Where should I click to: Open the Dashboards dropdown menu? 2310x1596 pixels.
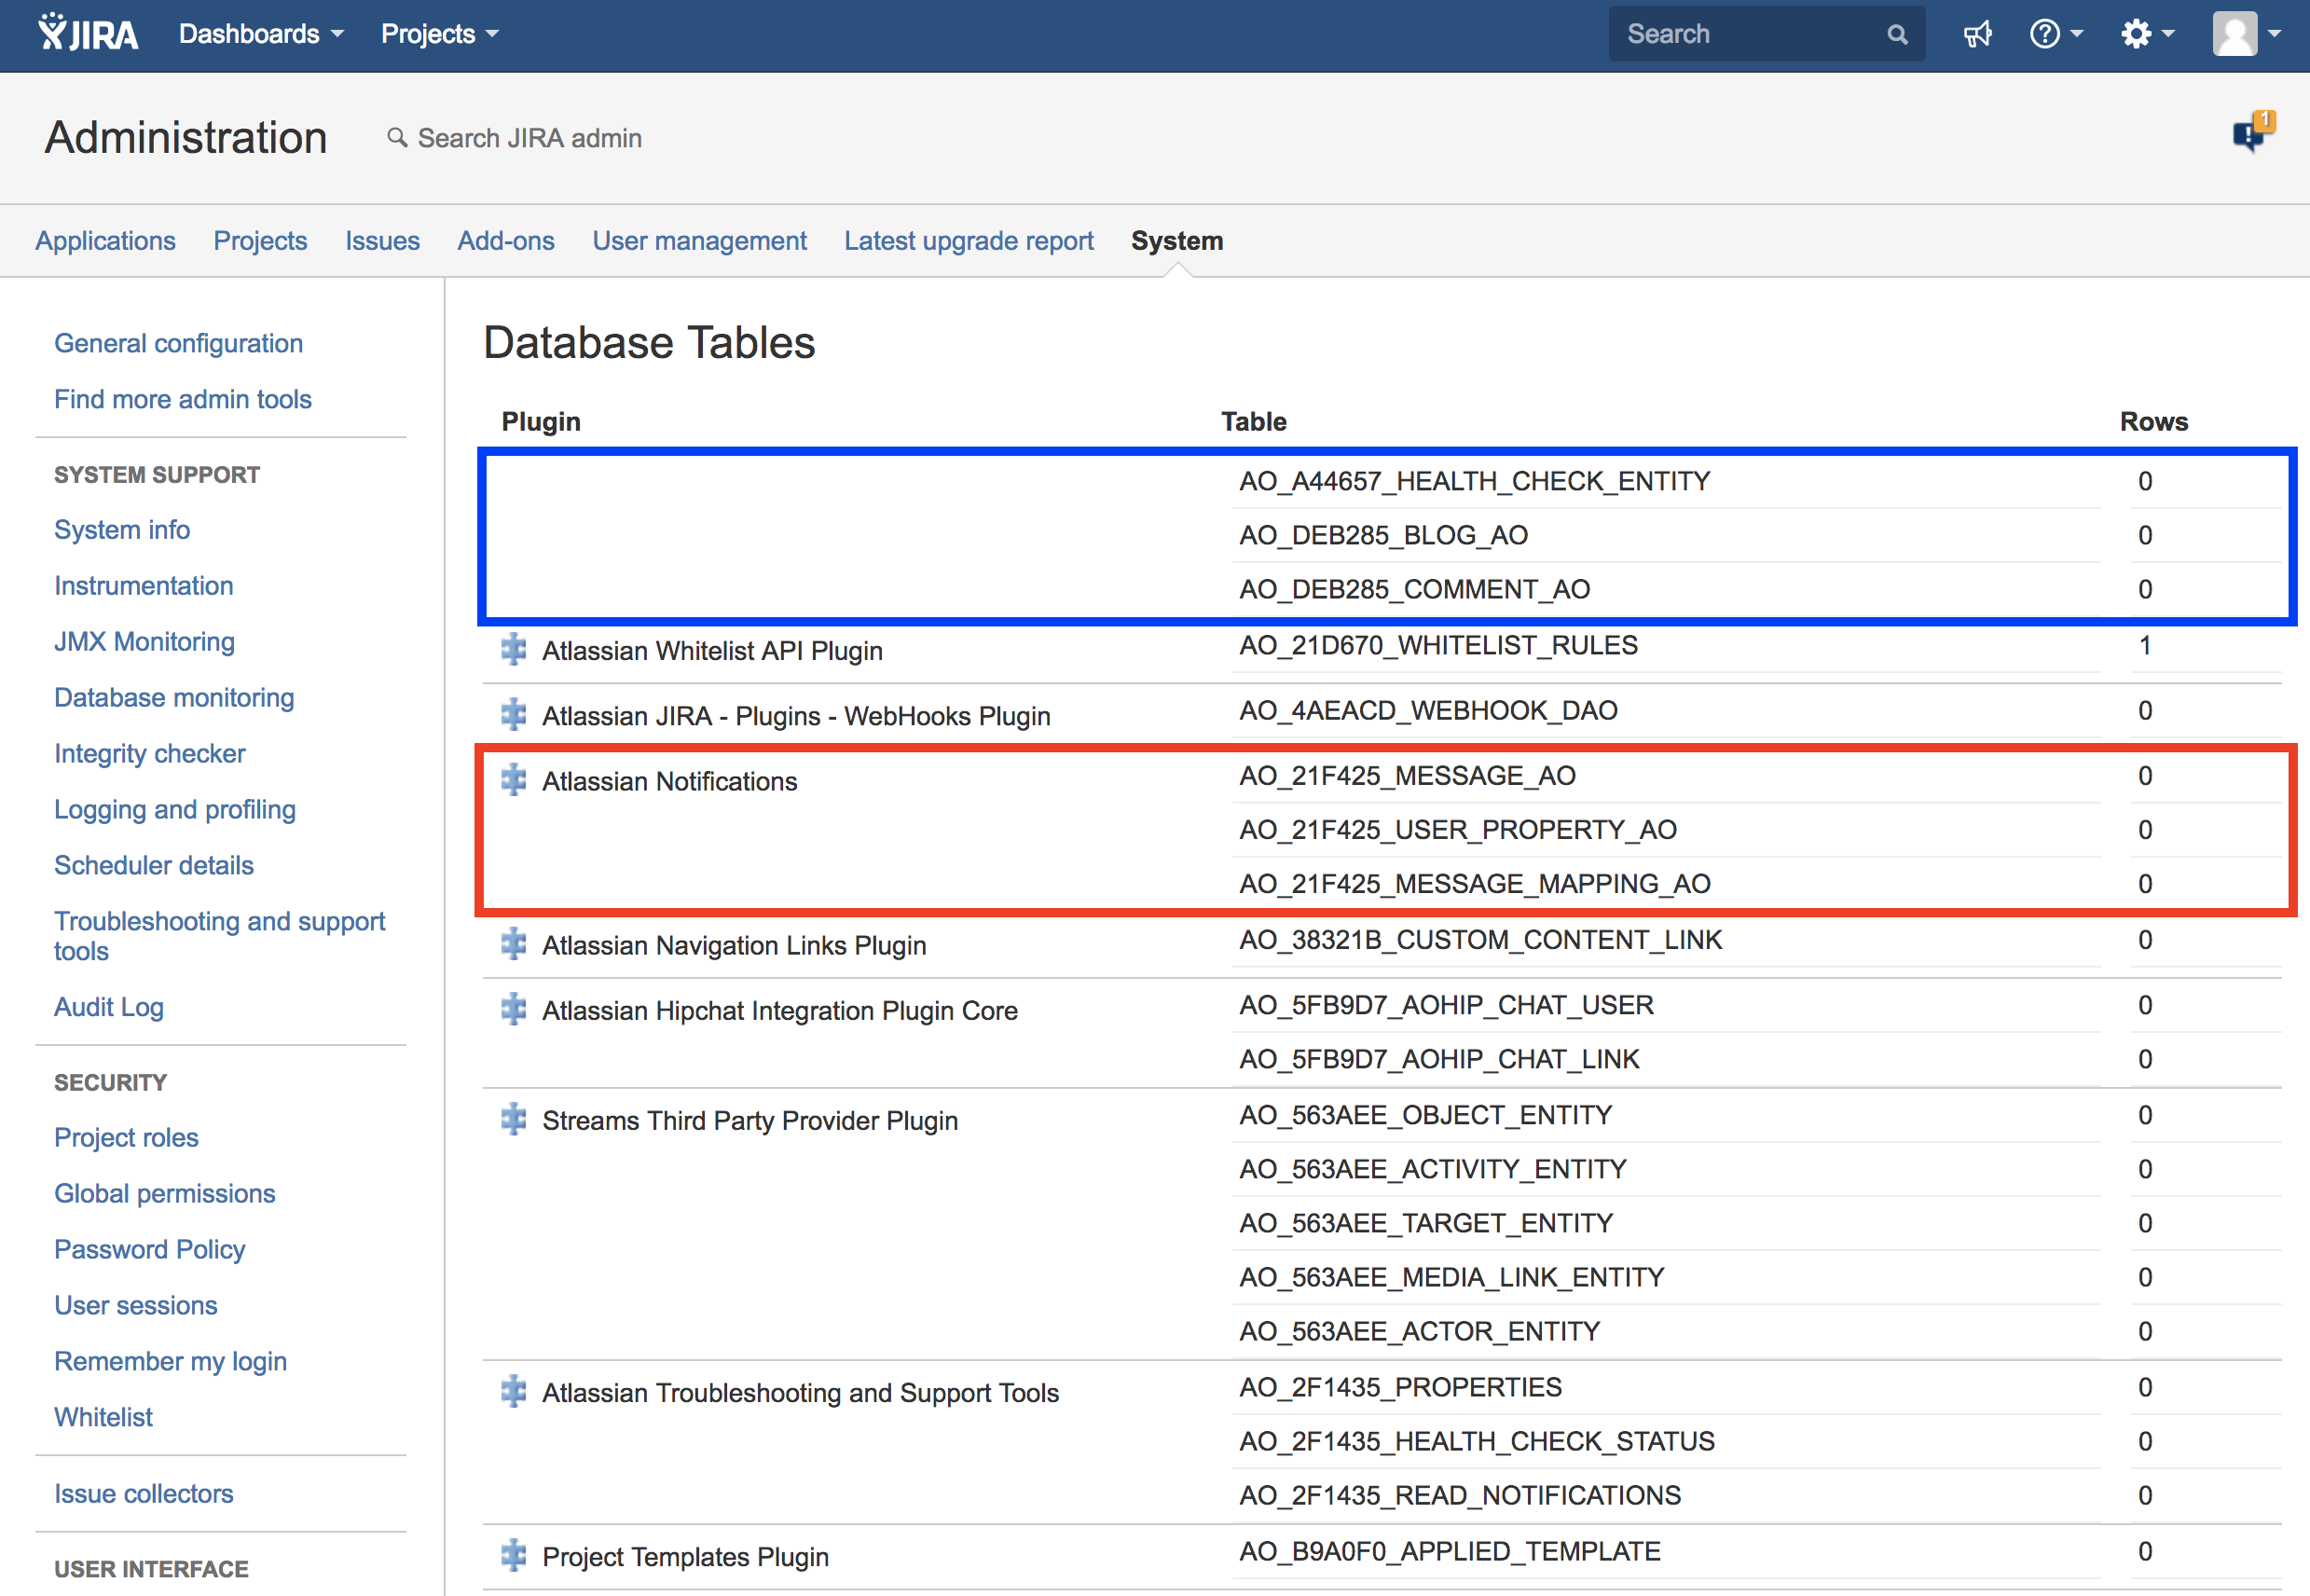coord(261,34)
